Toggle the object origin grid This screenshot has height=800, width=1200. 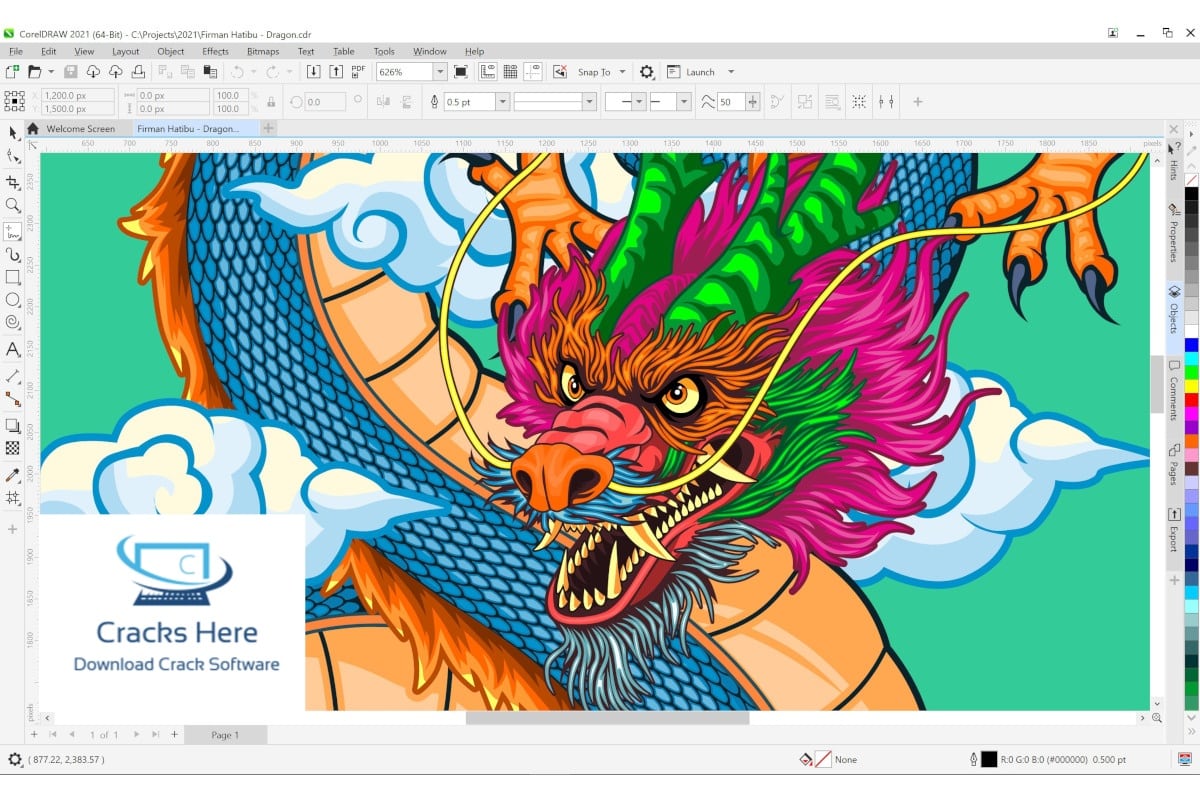click(x=14, y=101)
